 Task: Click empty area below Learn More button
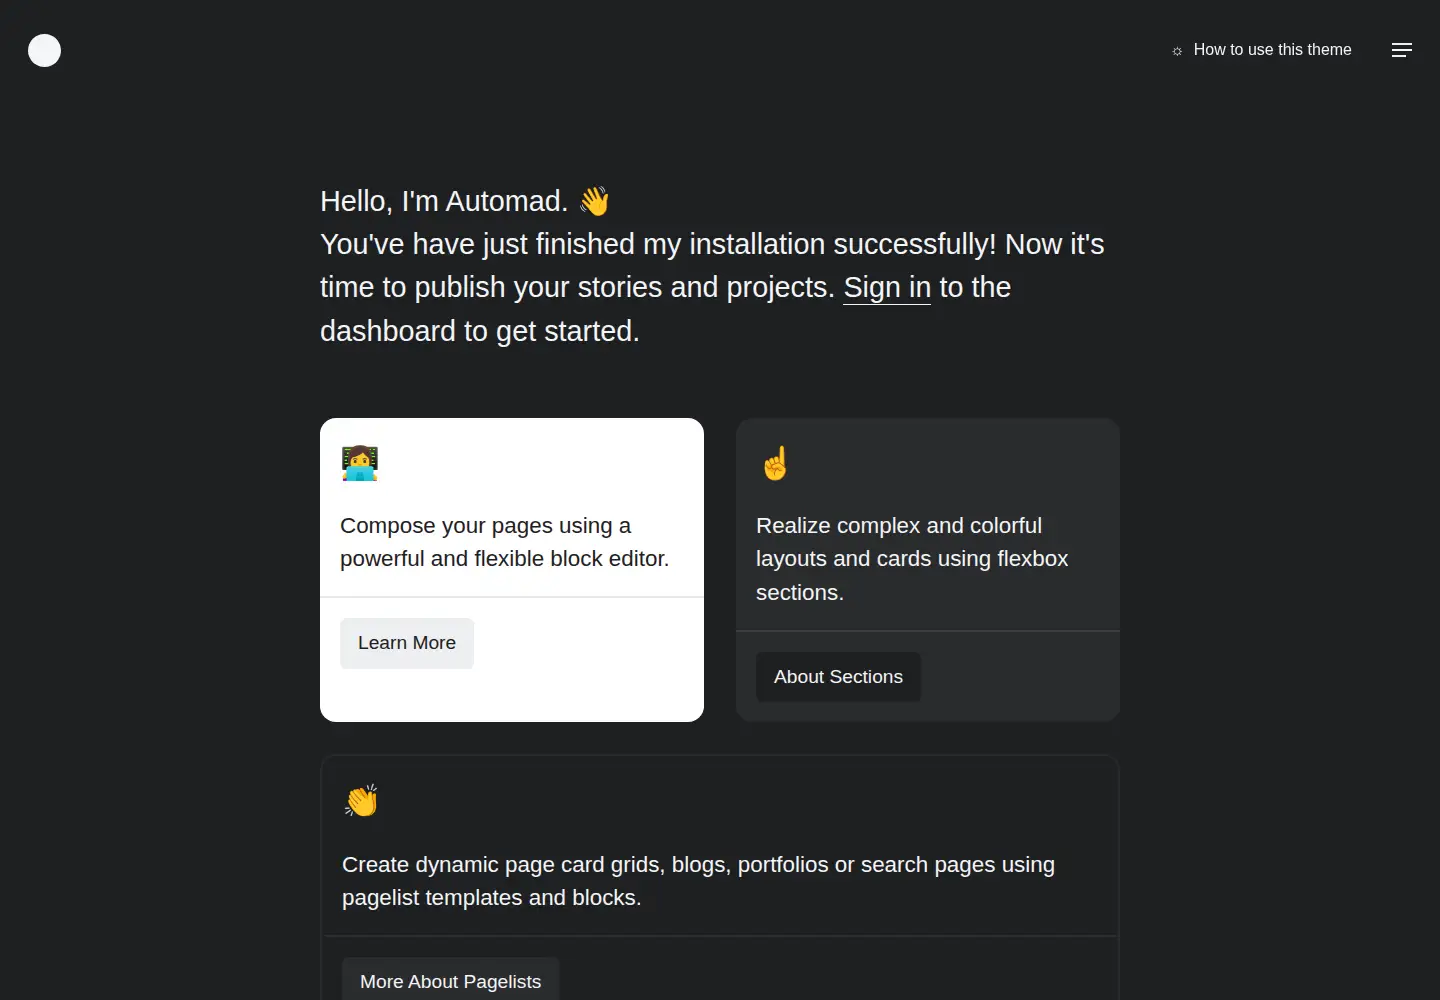[x=512, y=696]
